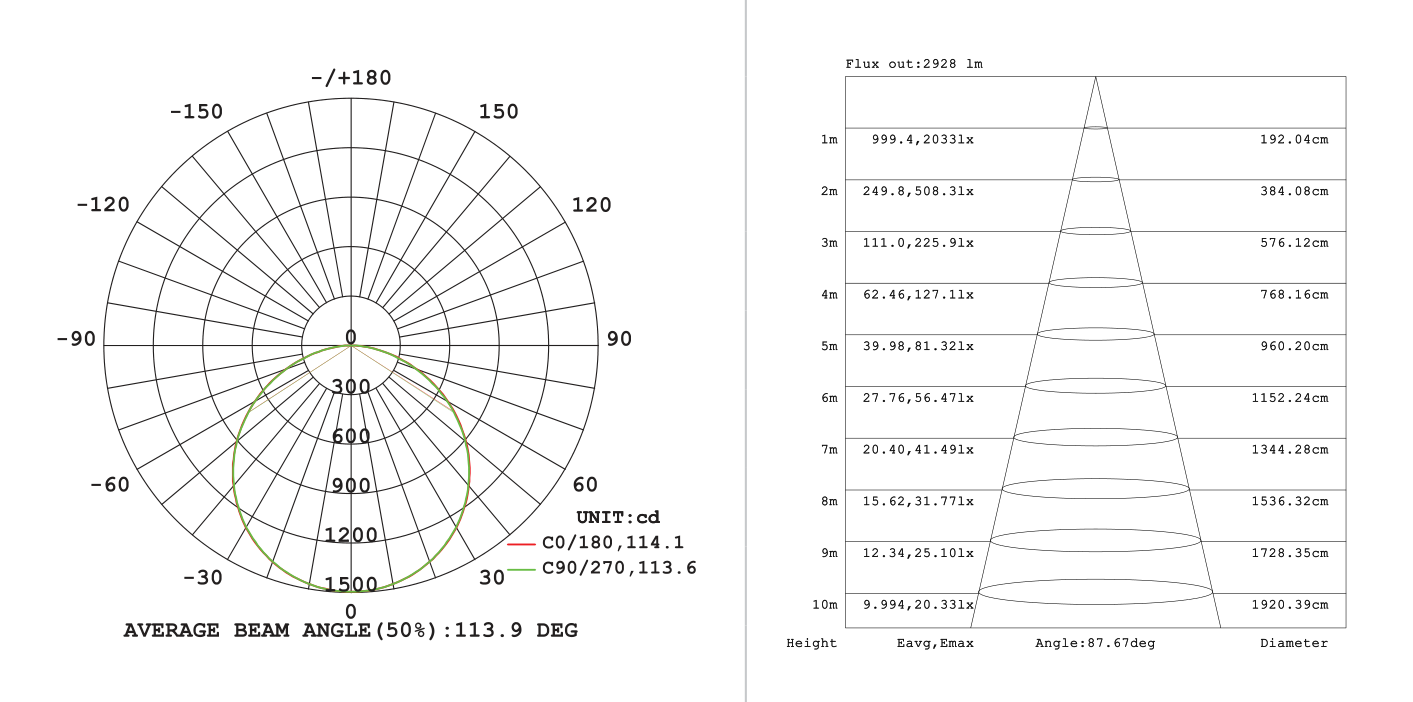Click the '1536.32cm' diameter value
1413x702 pixels.
[x=1290, y=501]
